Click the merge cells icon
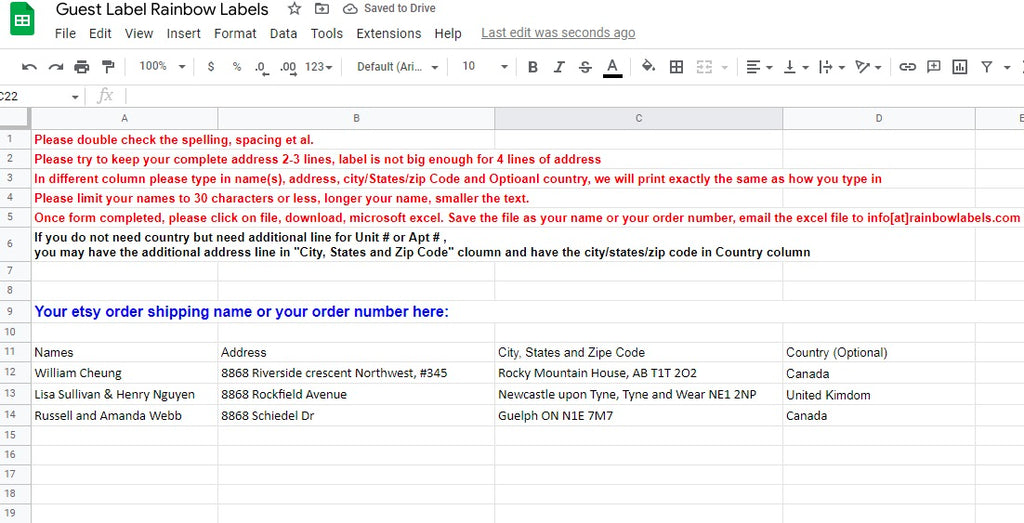Screen dimensions: 1024x523 tap(704, 67)
